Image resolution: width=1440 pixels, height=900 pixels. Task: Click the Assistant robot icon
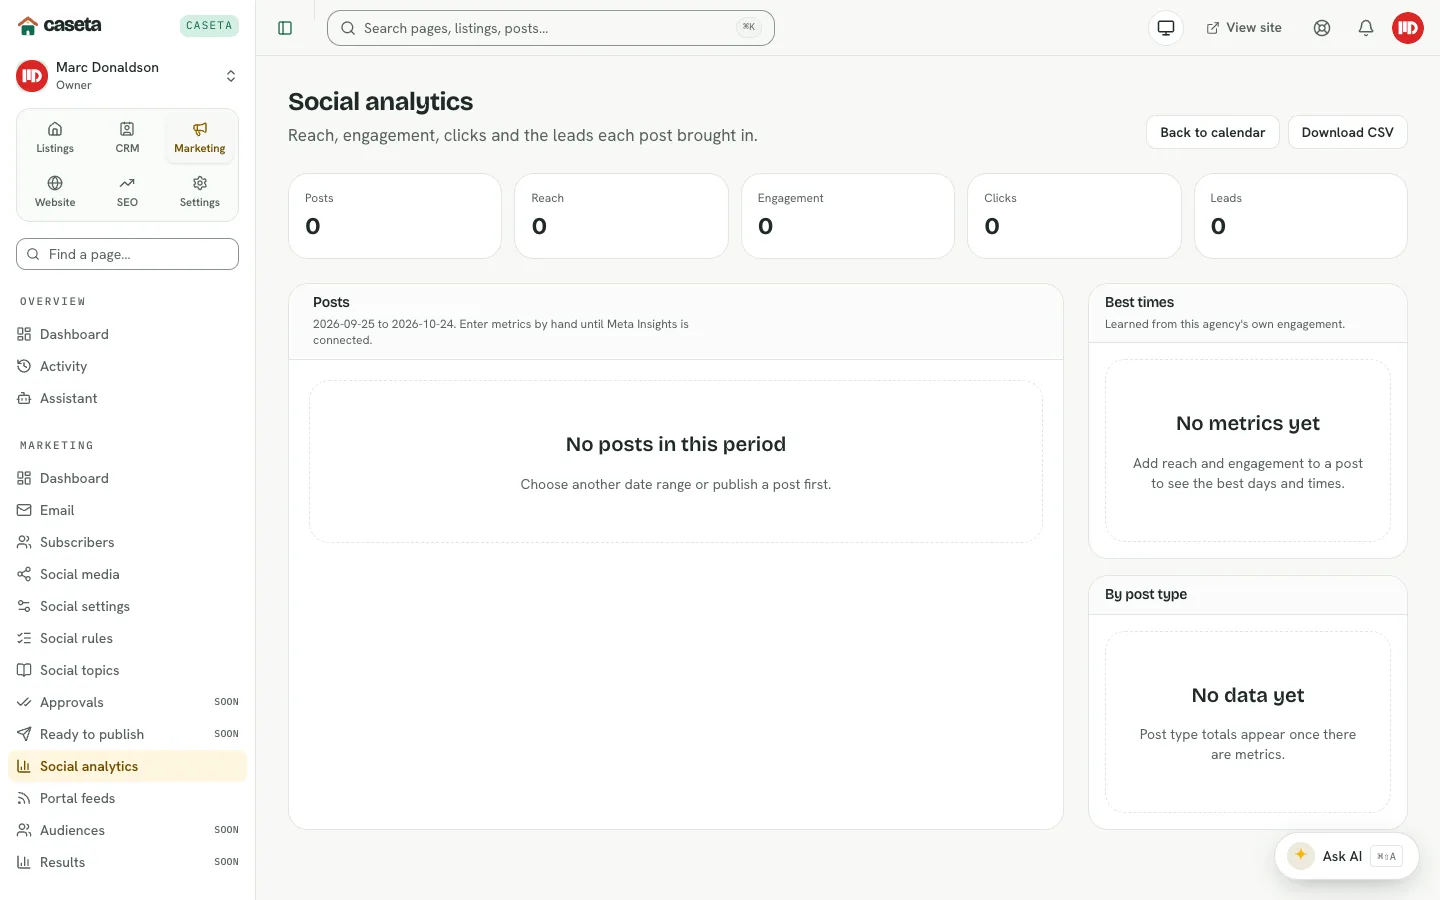pos(24,398)
